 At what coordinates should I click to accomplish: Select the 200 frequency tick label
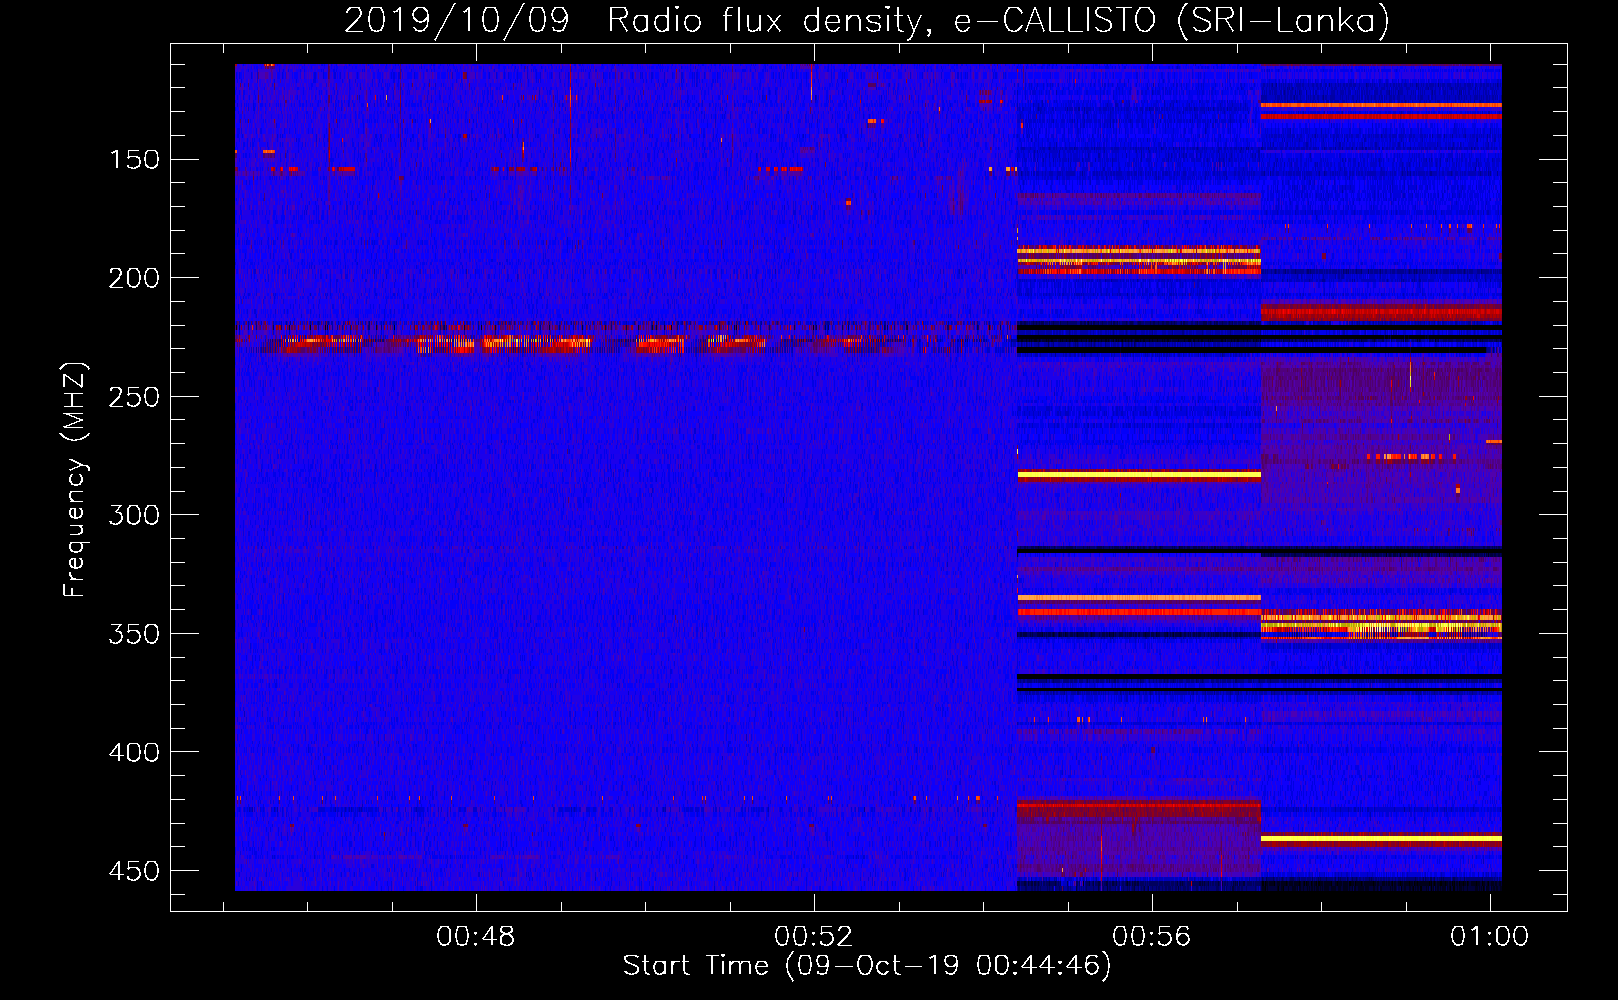134,278
